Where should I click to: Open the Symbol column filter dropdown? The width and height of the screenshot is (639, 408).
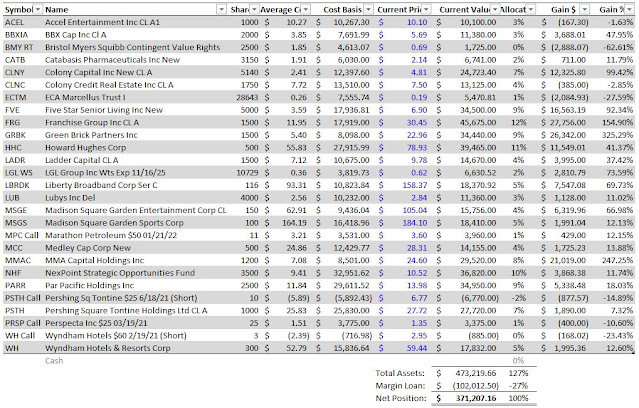pos(37,9)
